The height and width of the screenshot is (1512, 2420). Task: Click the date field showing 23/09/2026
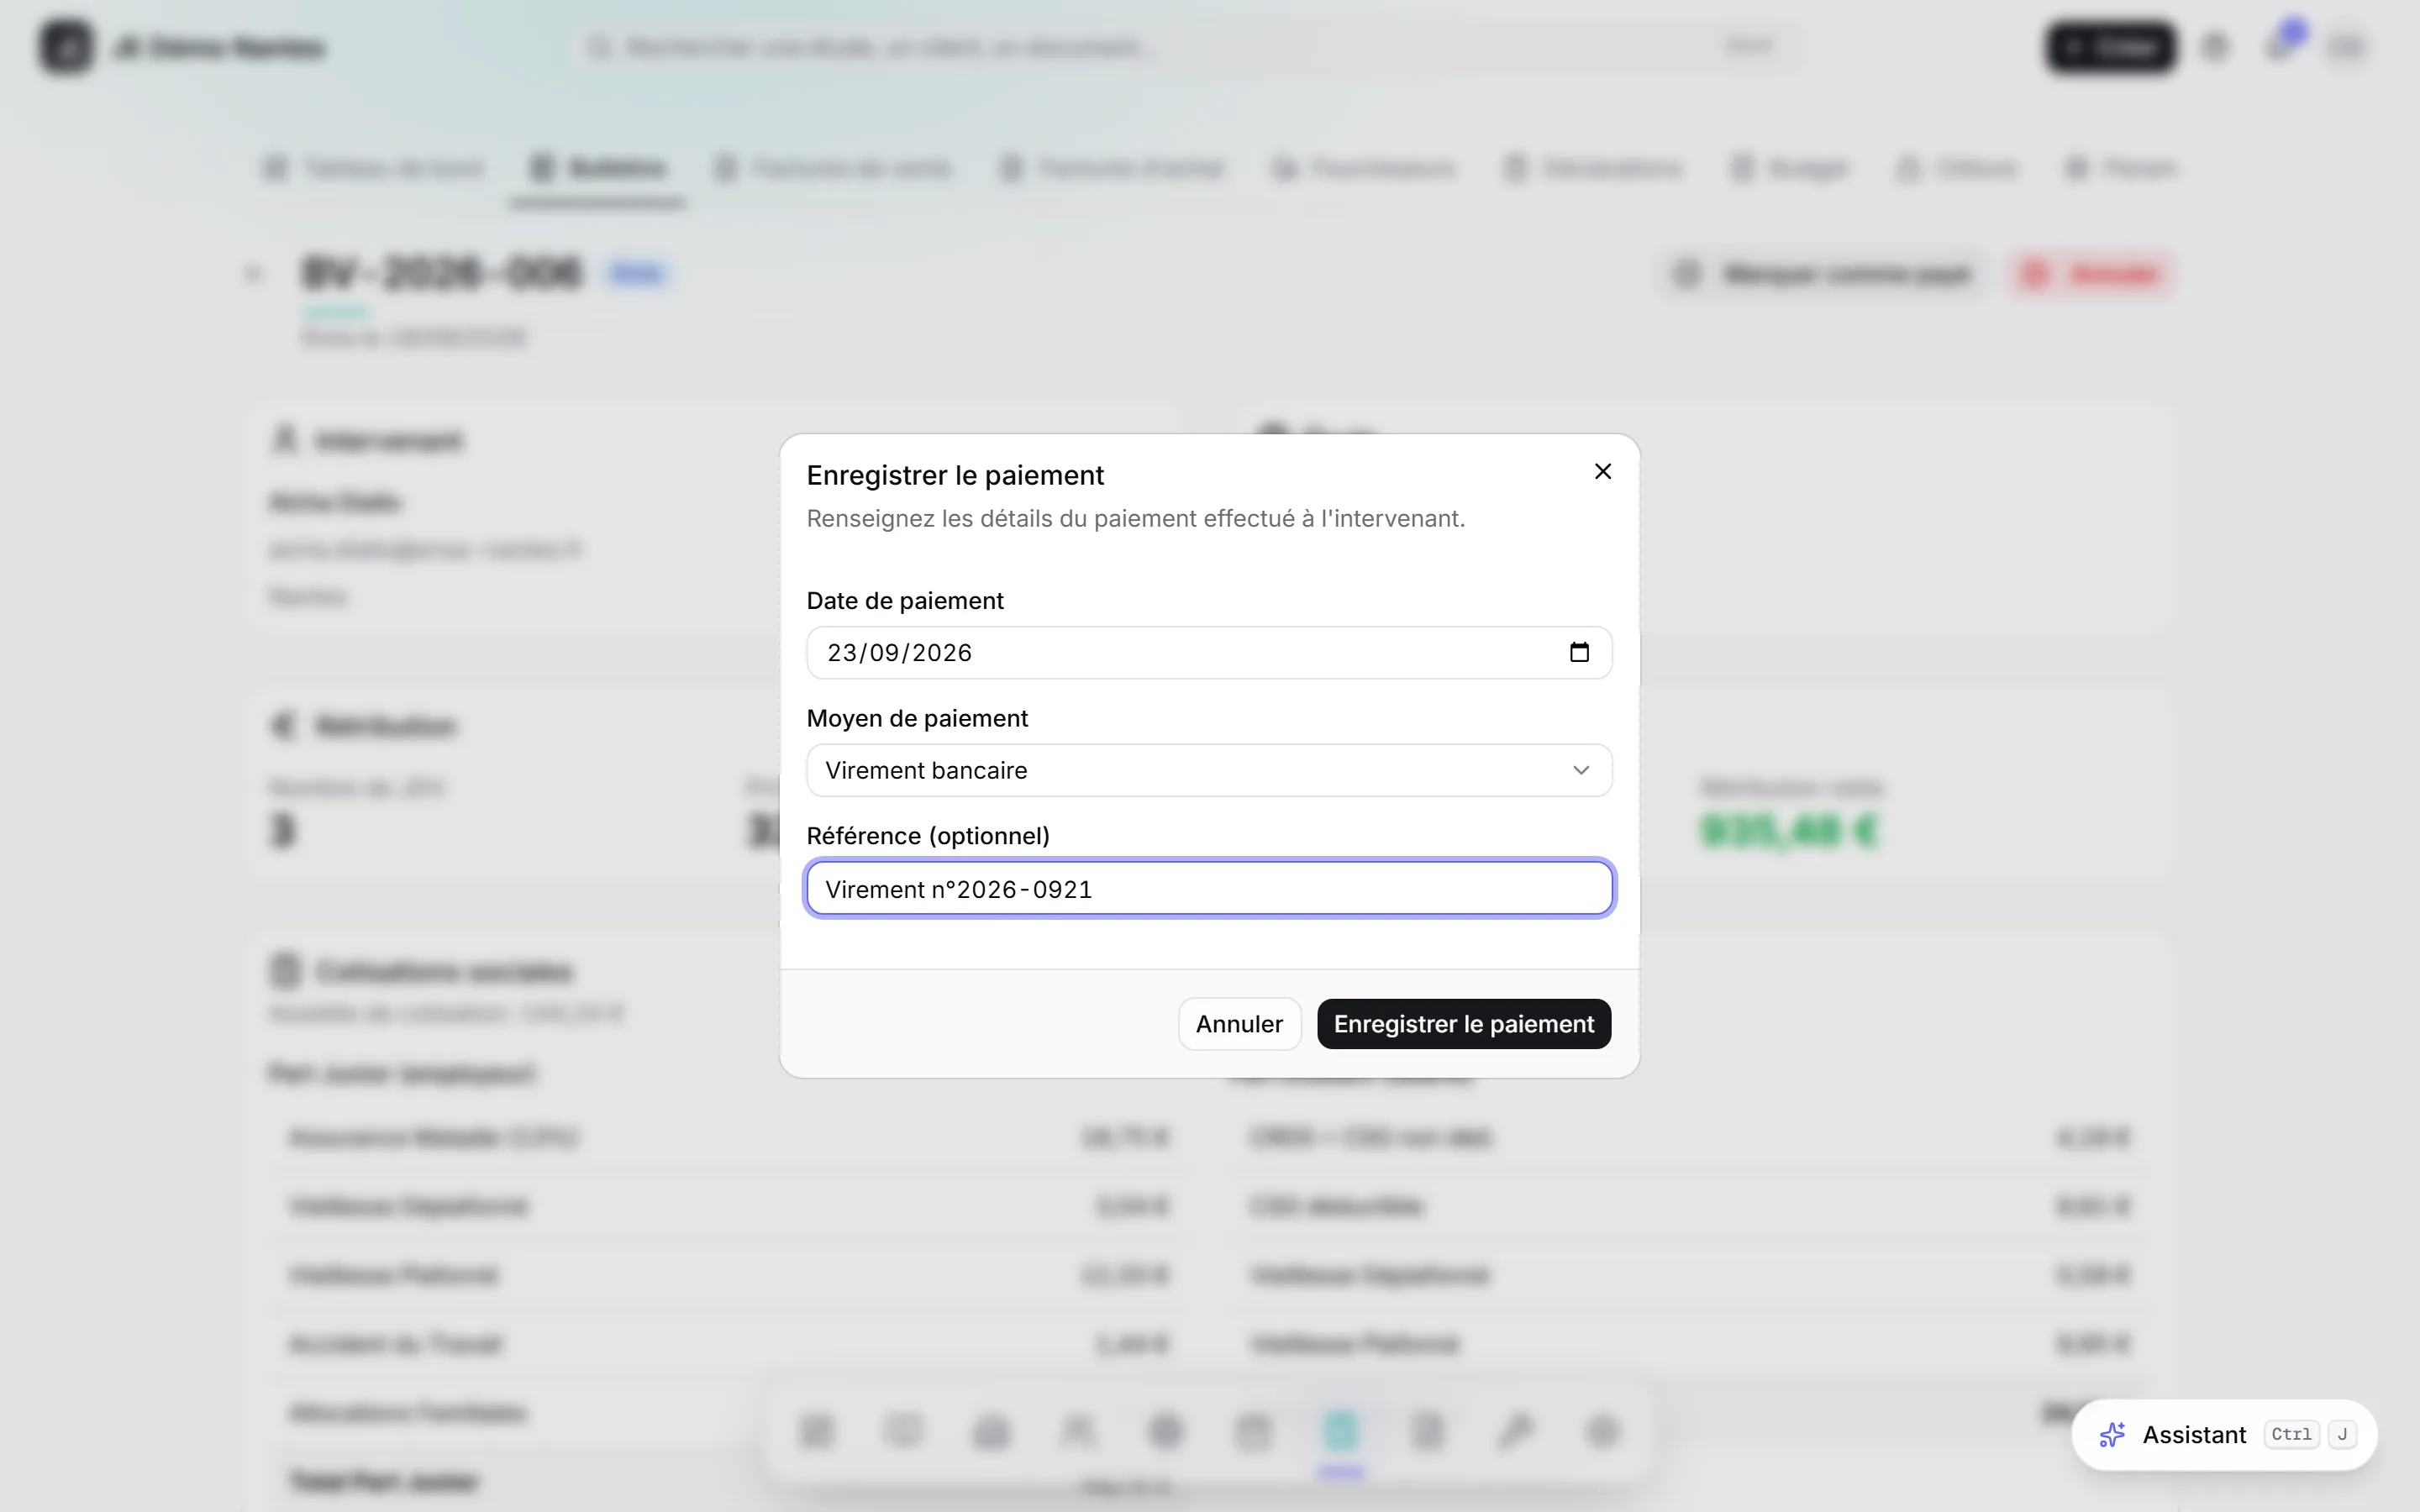click(x=1209, y=652)
